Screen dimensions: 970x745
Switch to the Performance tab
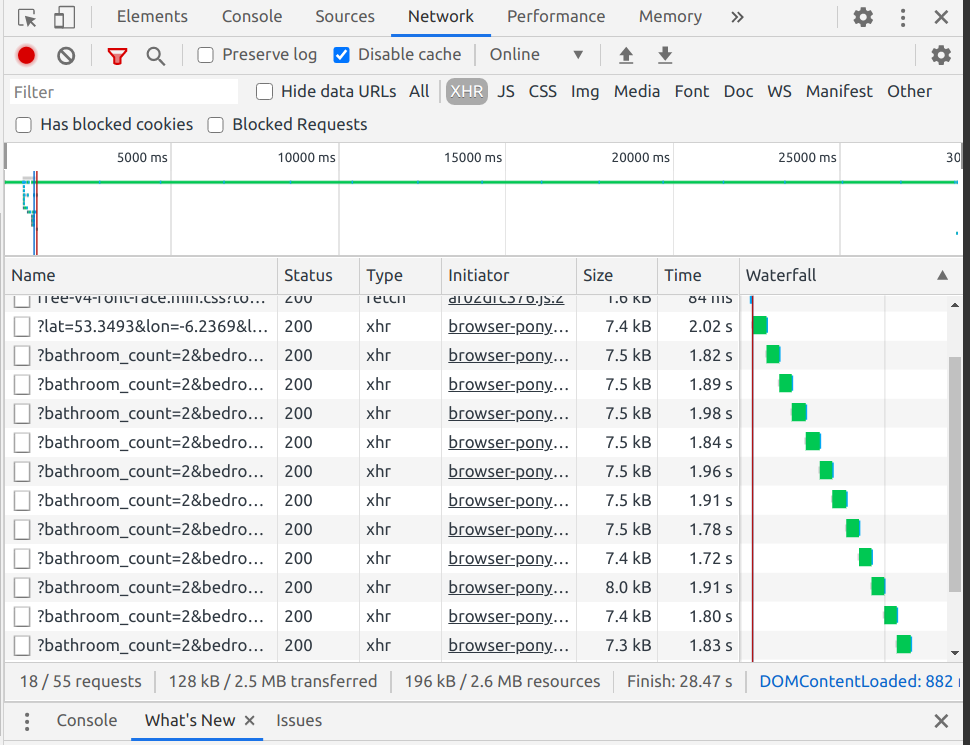[555, 17]
